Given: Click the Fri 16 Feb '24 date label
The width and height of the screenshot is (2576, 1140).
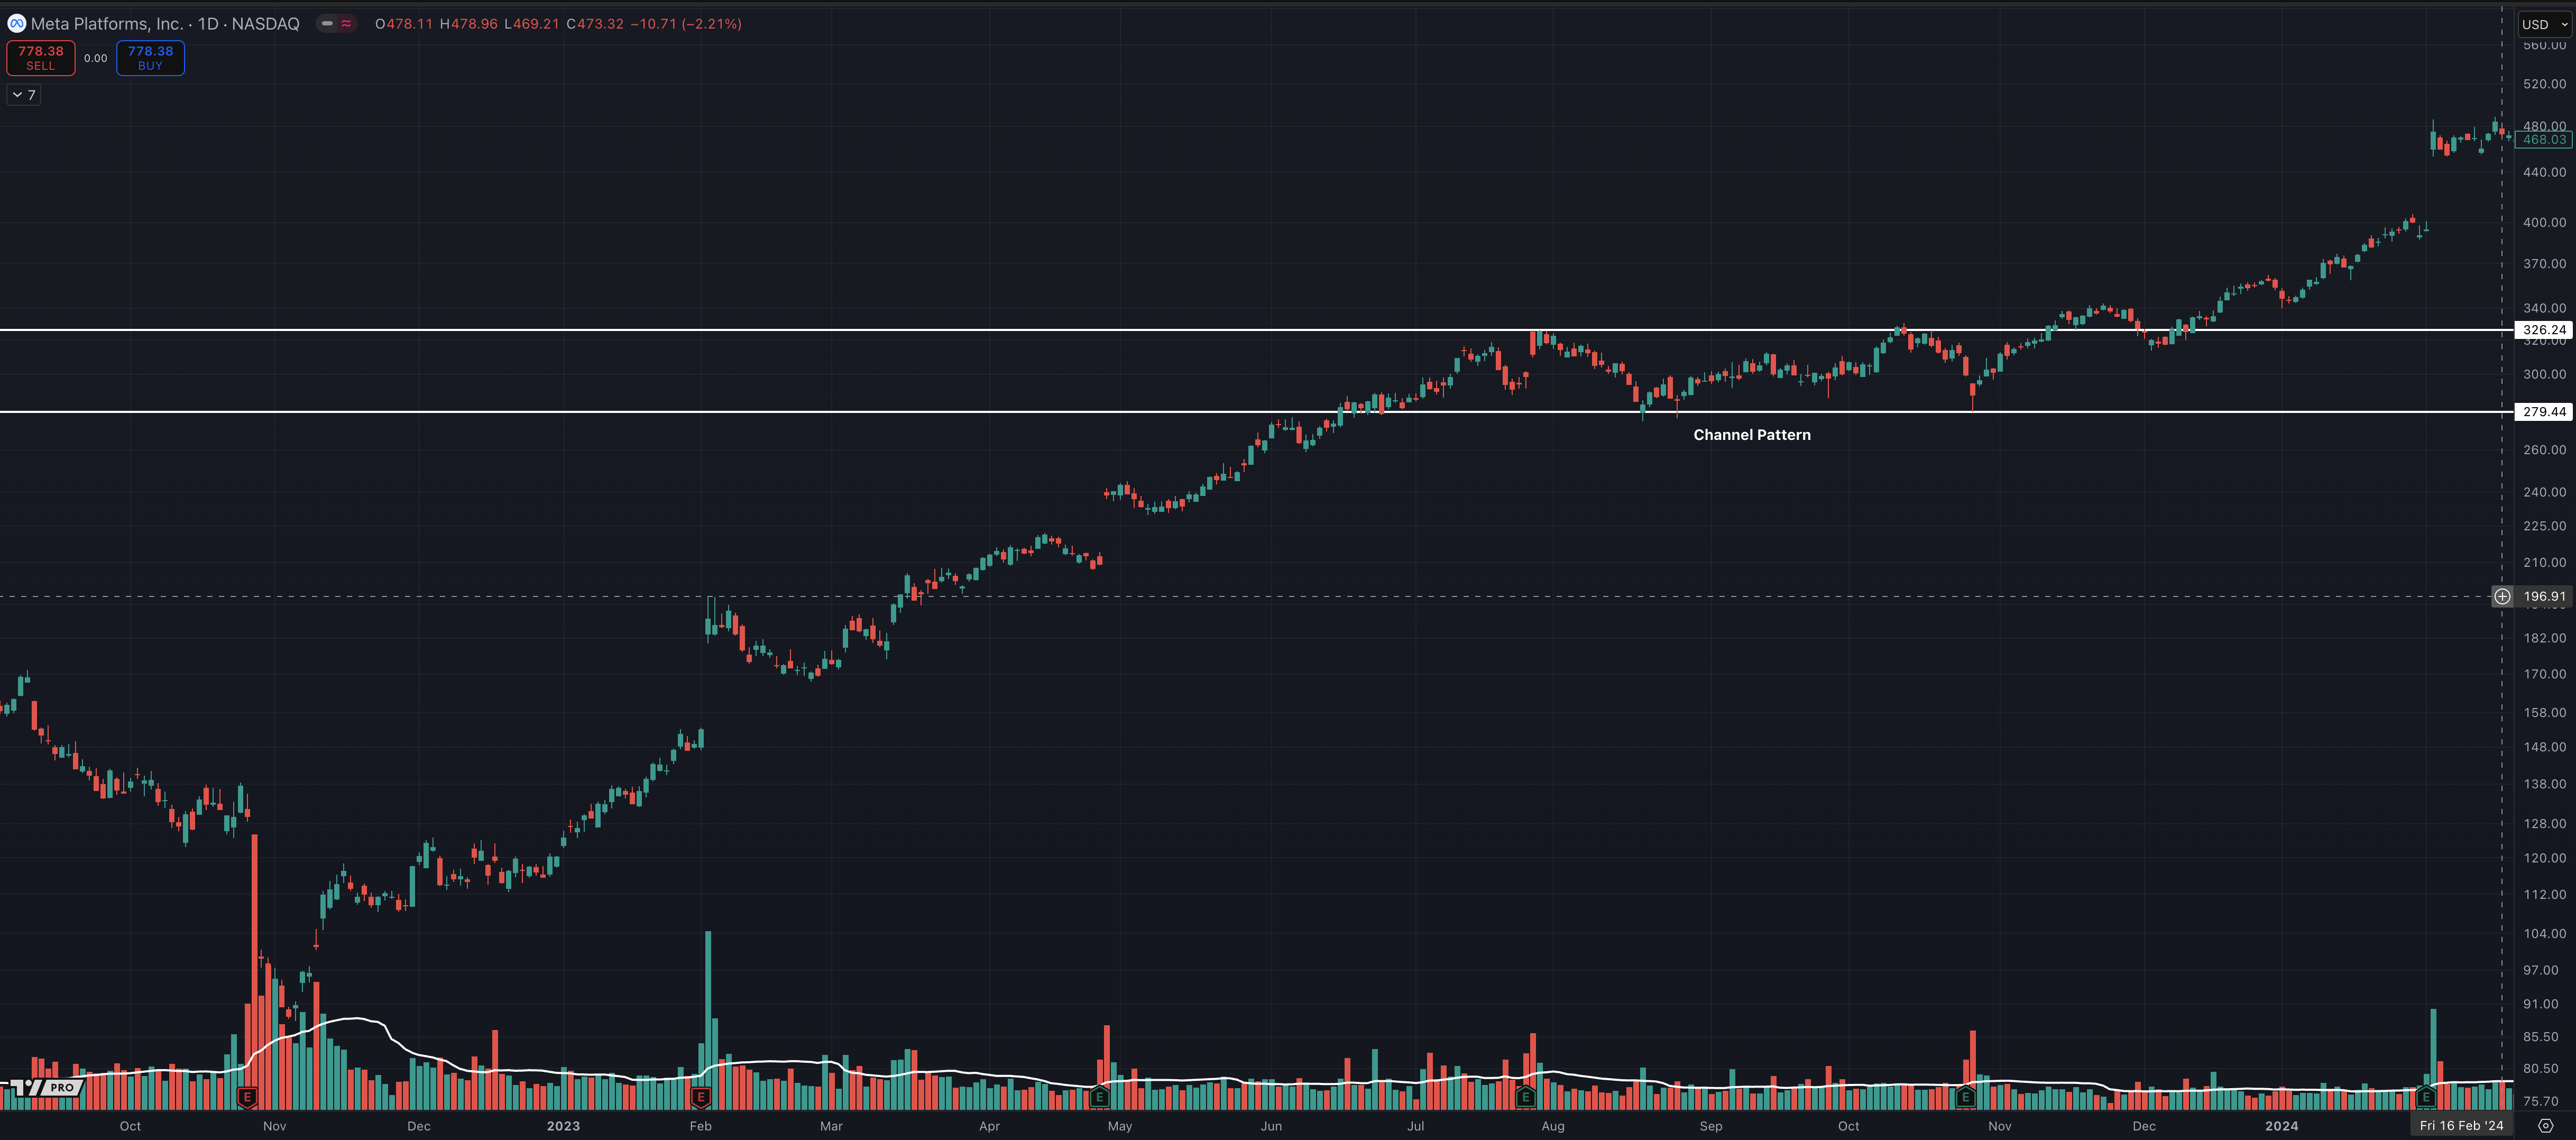Looking at the screenshot, I should point(2461,1126).
